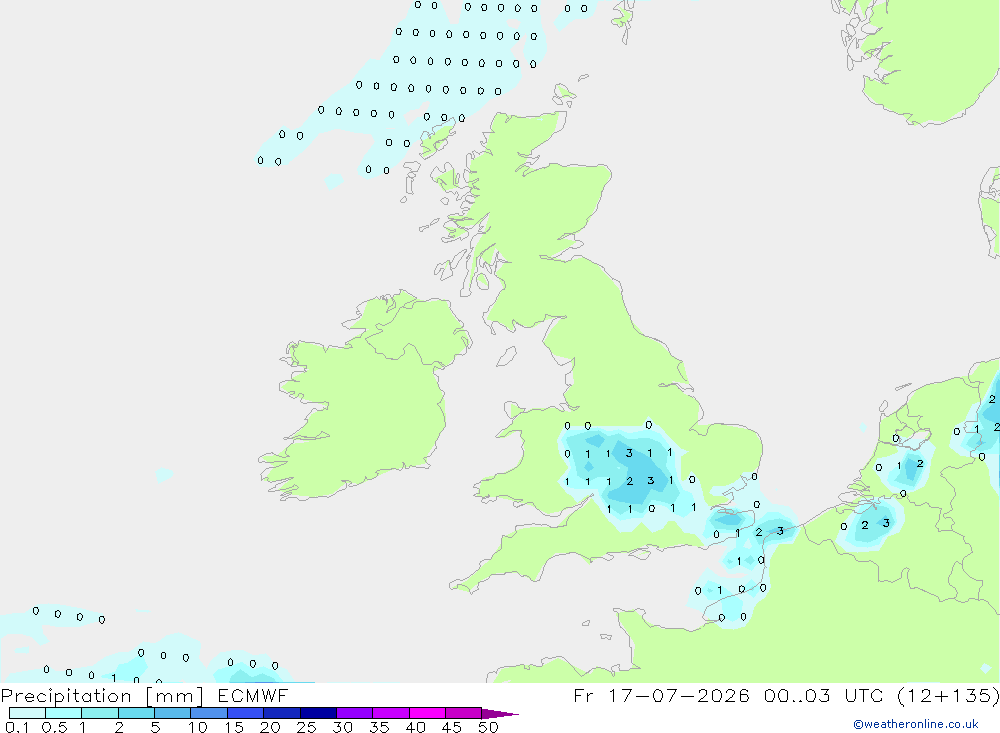Click the Isle of Man on the map
Screen dimensions: 1000x733
(506, 357)
